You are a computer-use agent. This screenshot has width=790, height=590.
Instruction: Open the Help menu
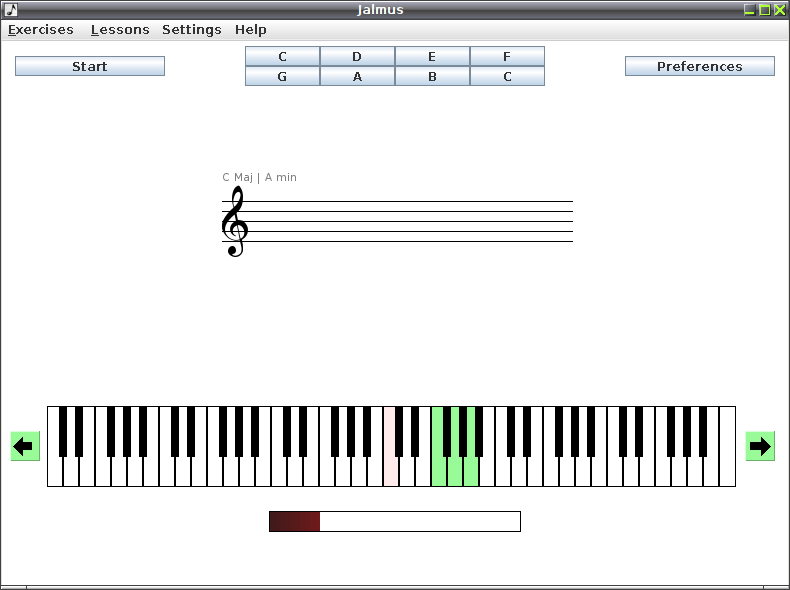(250, 30)
